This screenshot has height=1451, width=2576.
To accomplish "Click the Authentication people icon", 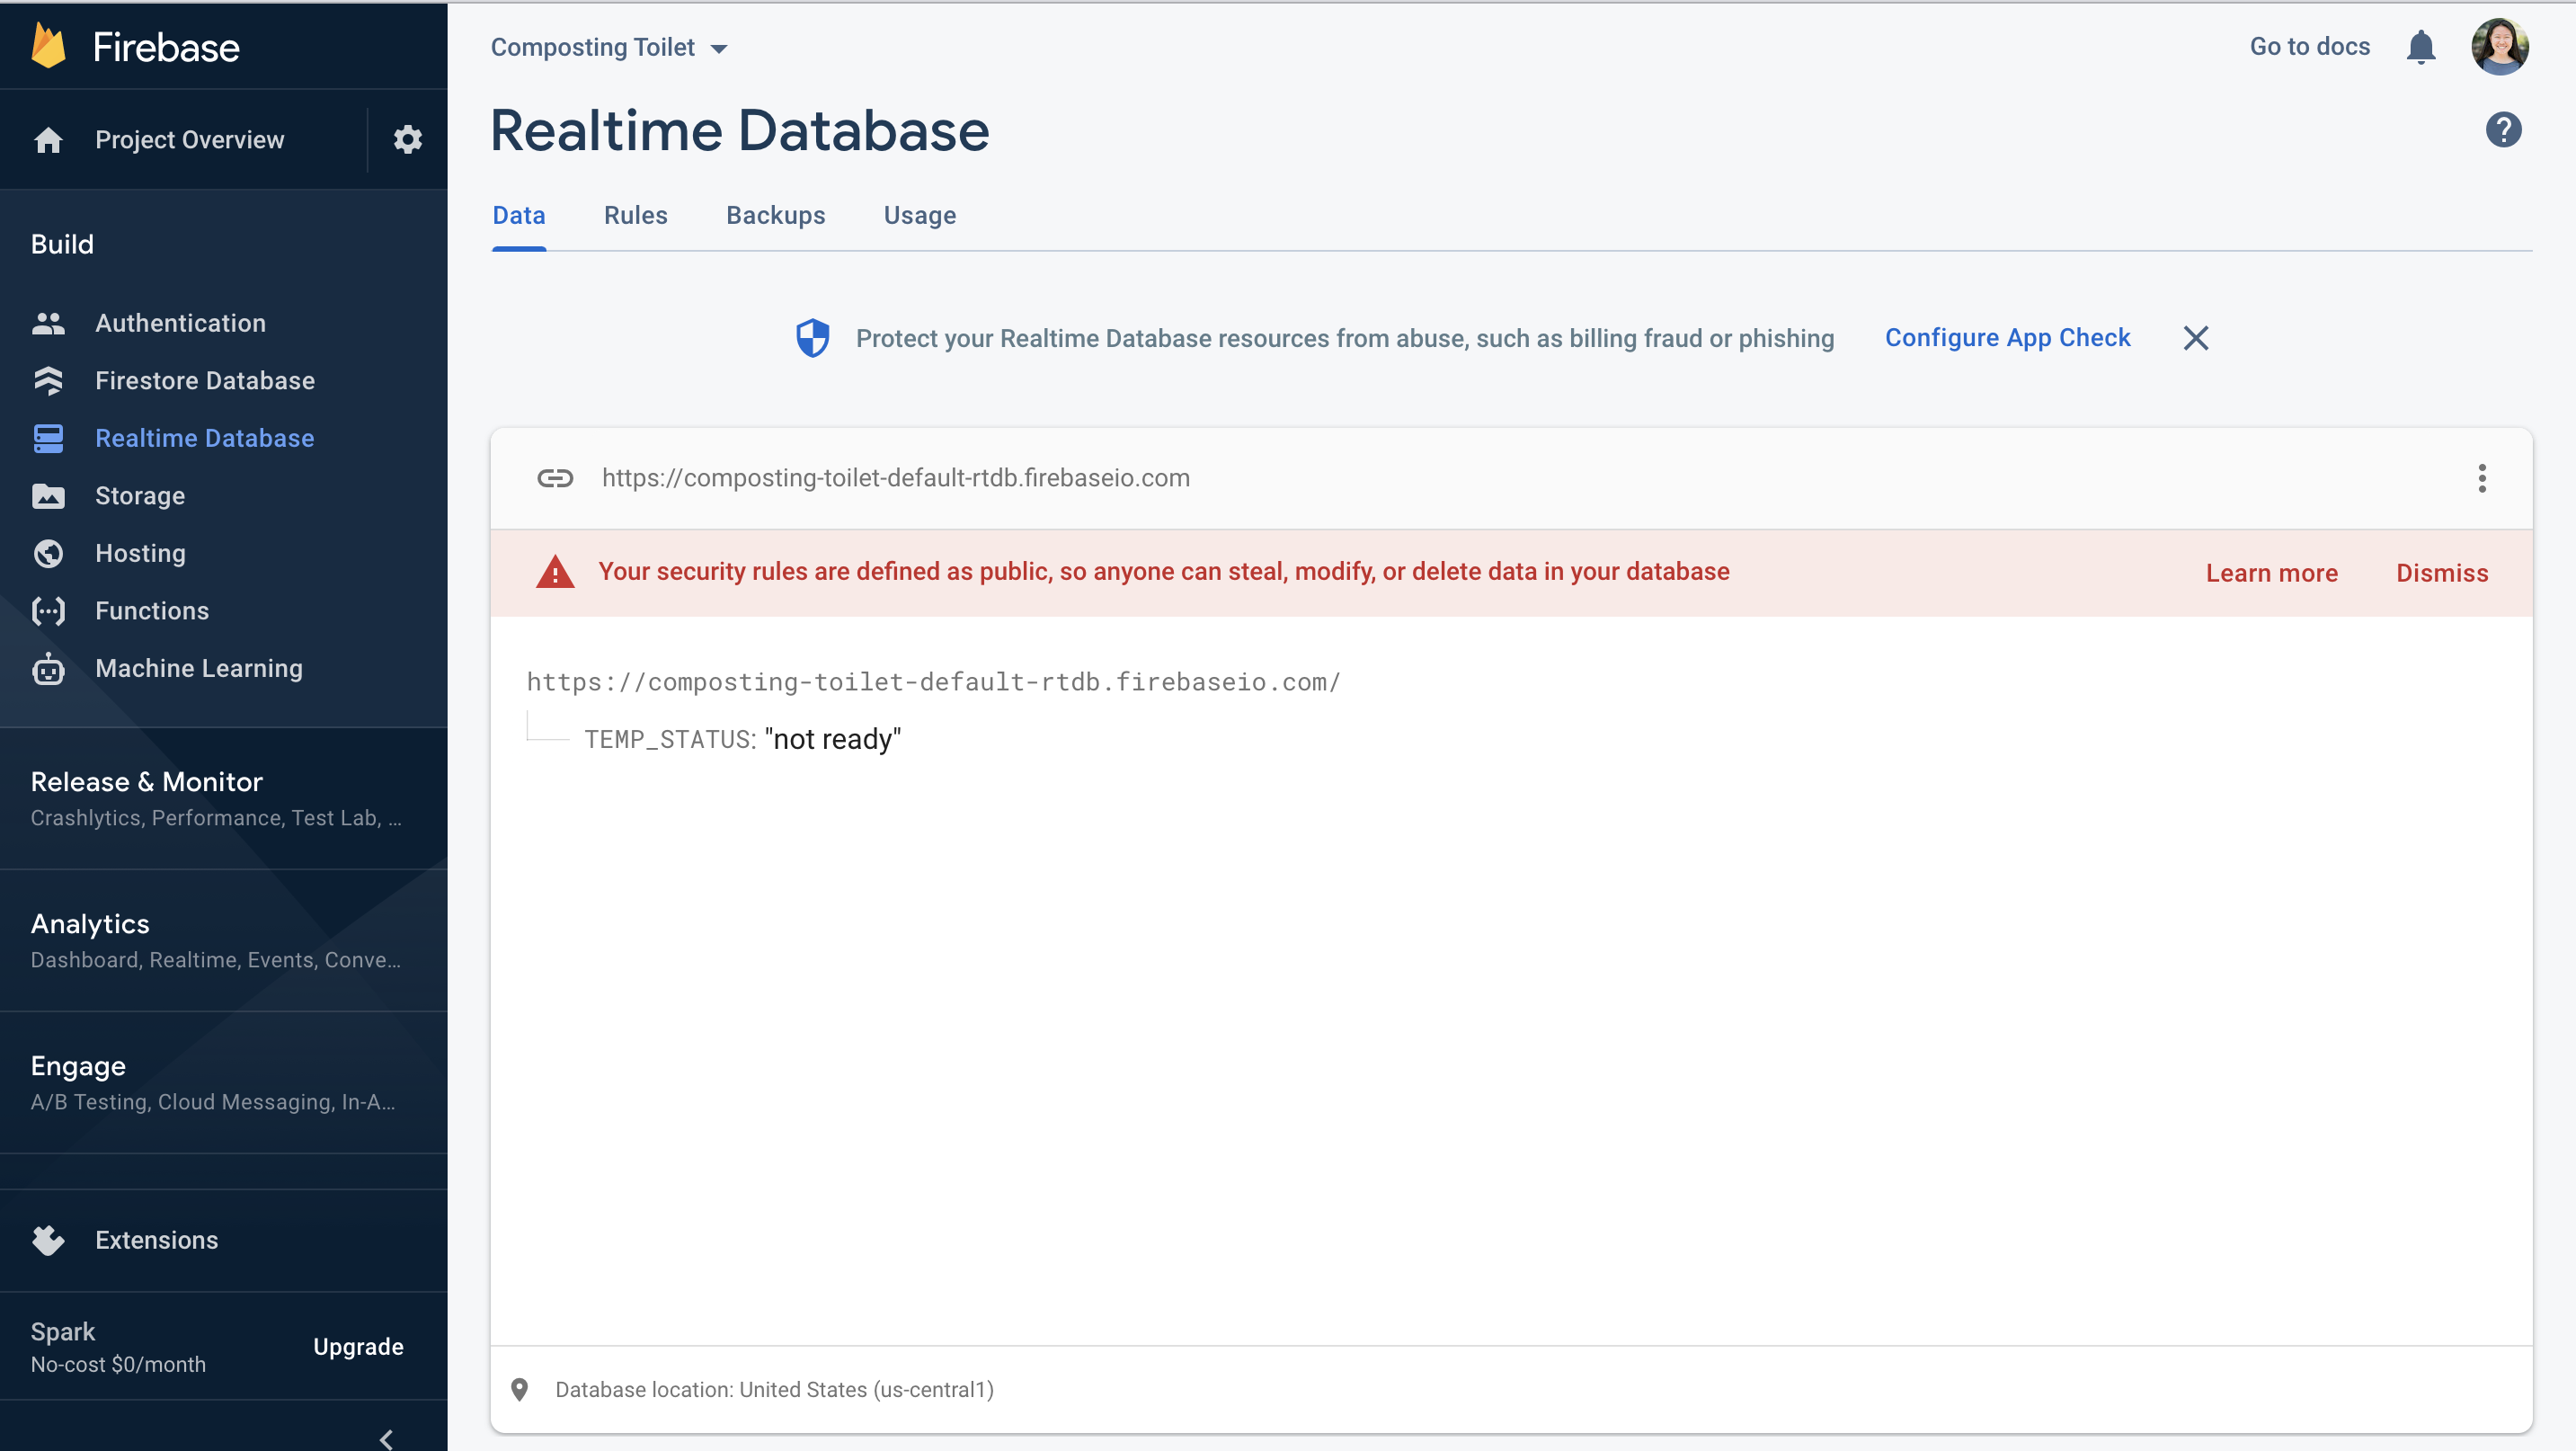I will click(x=48, y=323).
